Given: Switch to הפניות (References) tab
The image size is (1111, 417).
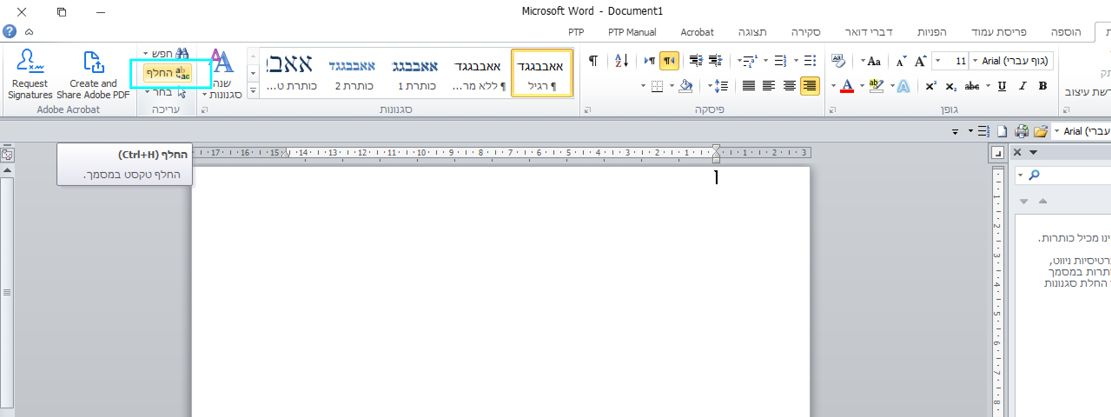Looking at the screenshot, I should click(932, 32).
